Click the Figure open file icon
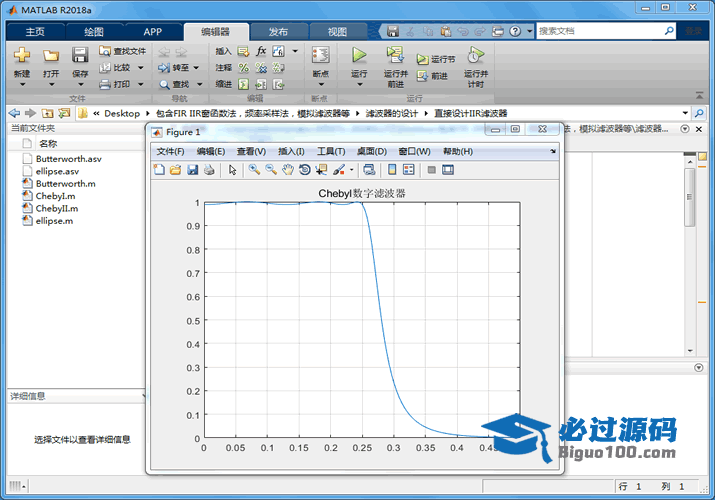 (x=176, y=170)
